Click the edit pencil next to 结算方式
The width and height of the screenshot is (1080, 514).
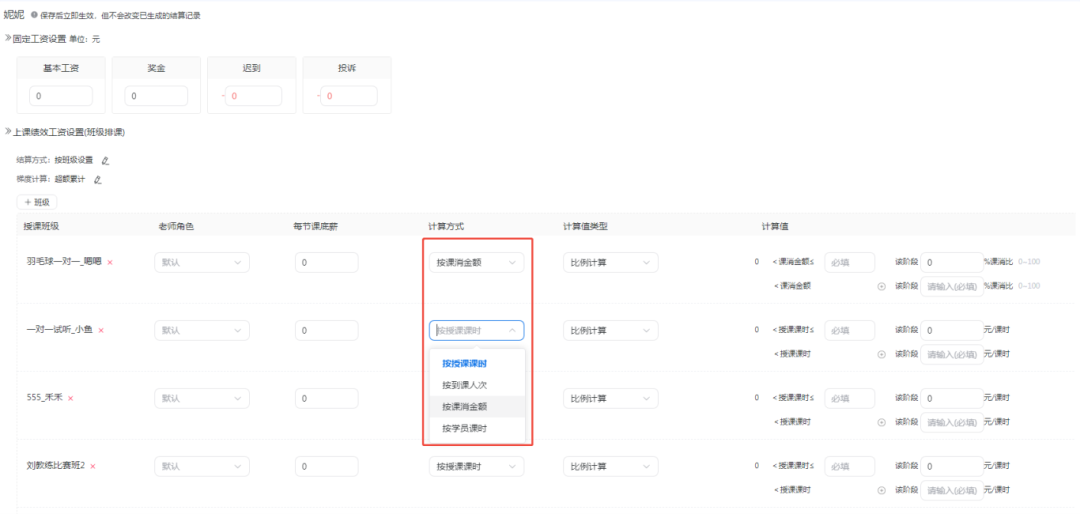pyautogui.click(x=105, y=160)
